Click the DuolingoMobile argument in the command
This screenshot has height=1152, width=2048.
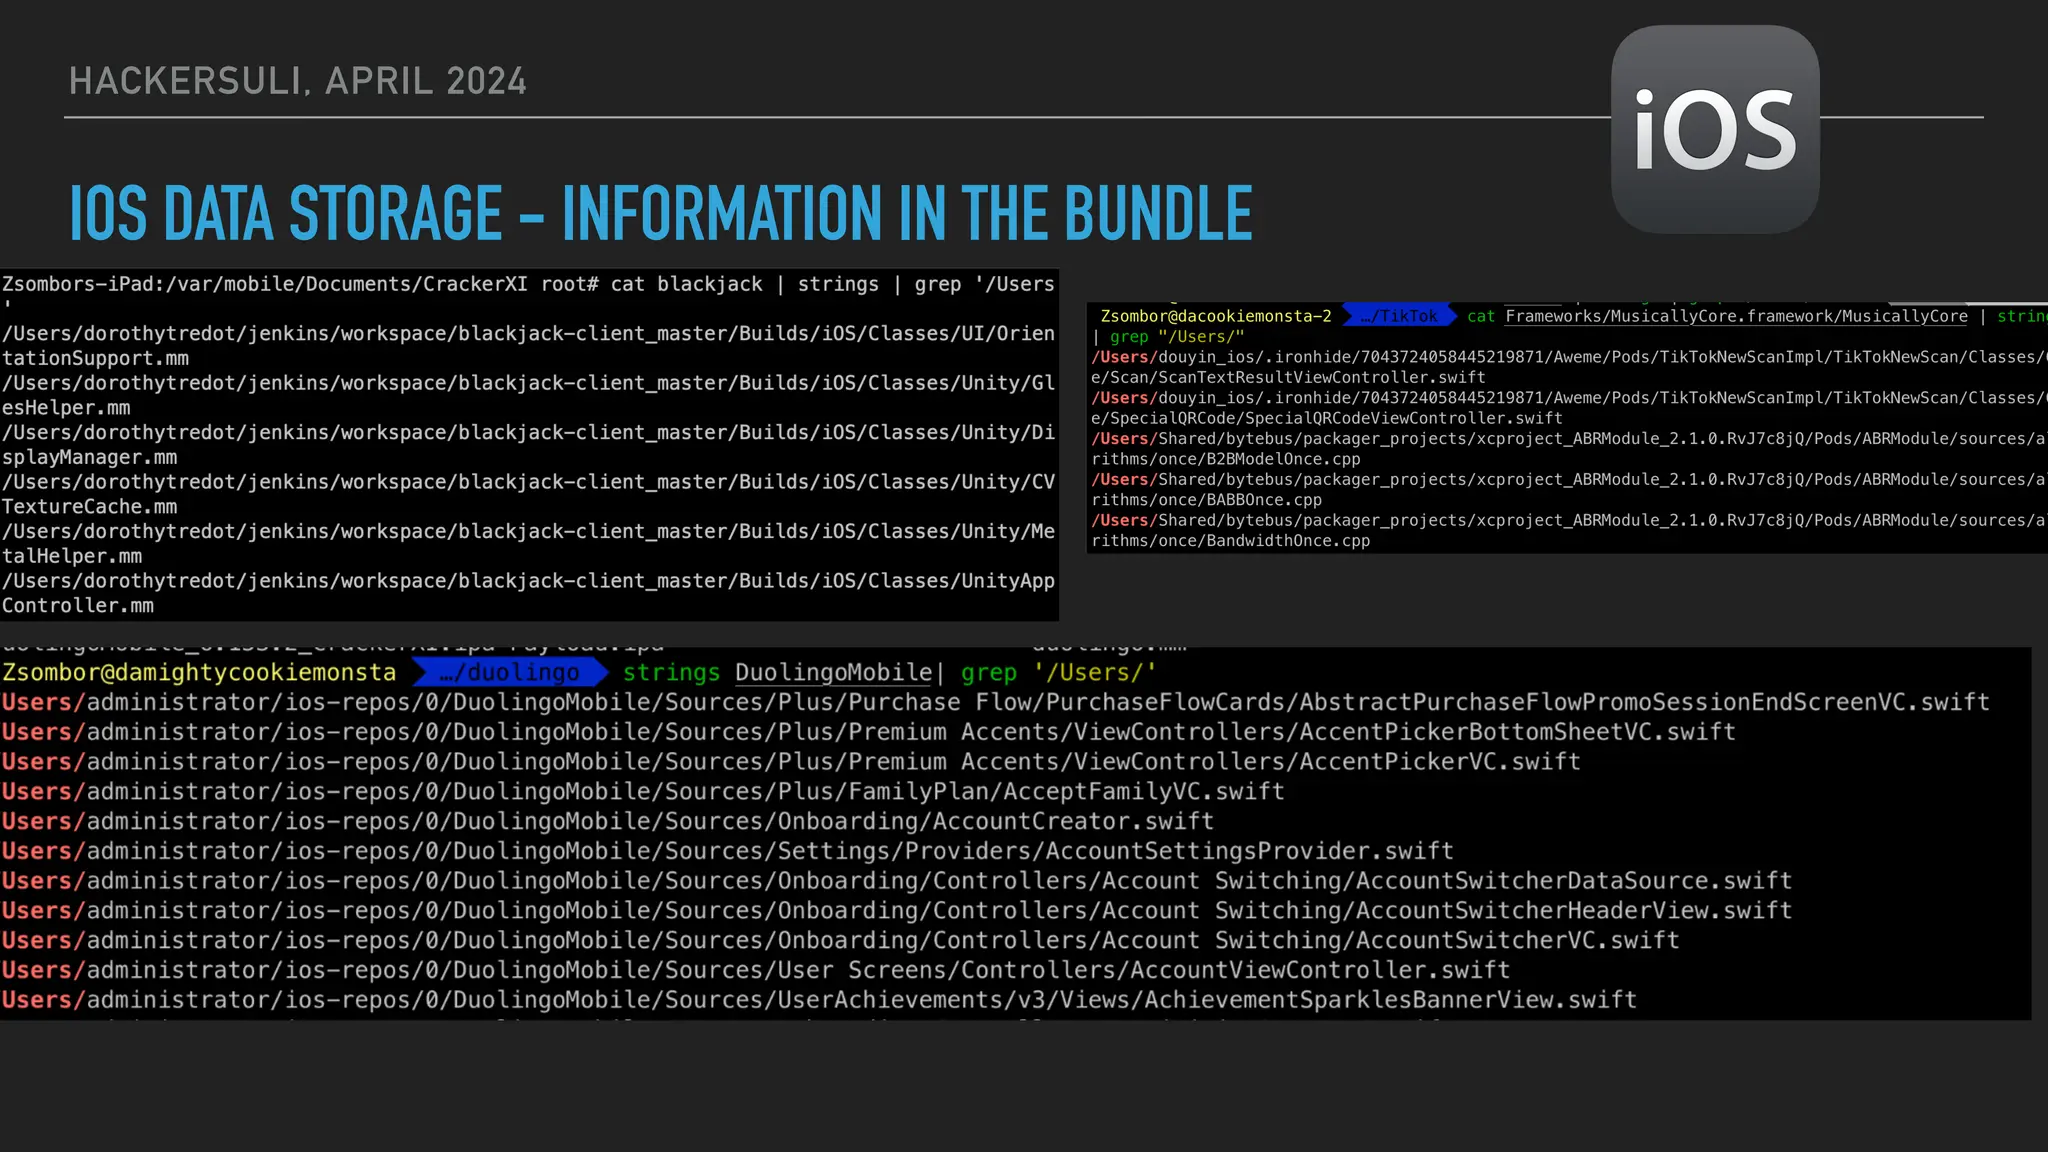tap(834, 673)
